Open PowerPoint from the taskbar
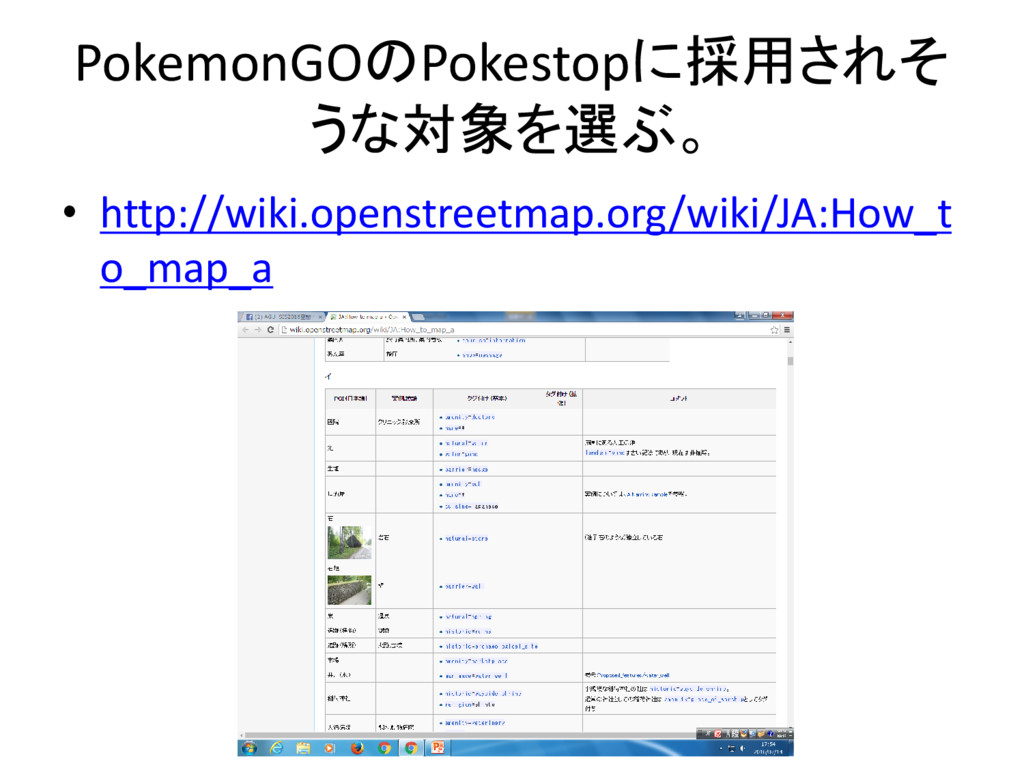Image resolution: width=1024 pixels, height=768 pixels. coord(438,748)
